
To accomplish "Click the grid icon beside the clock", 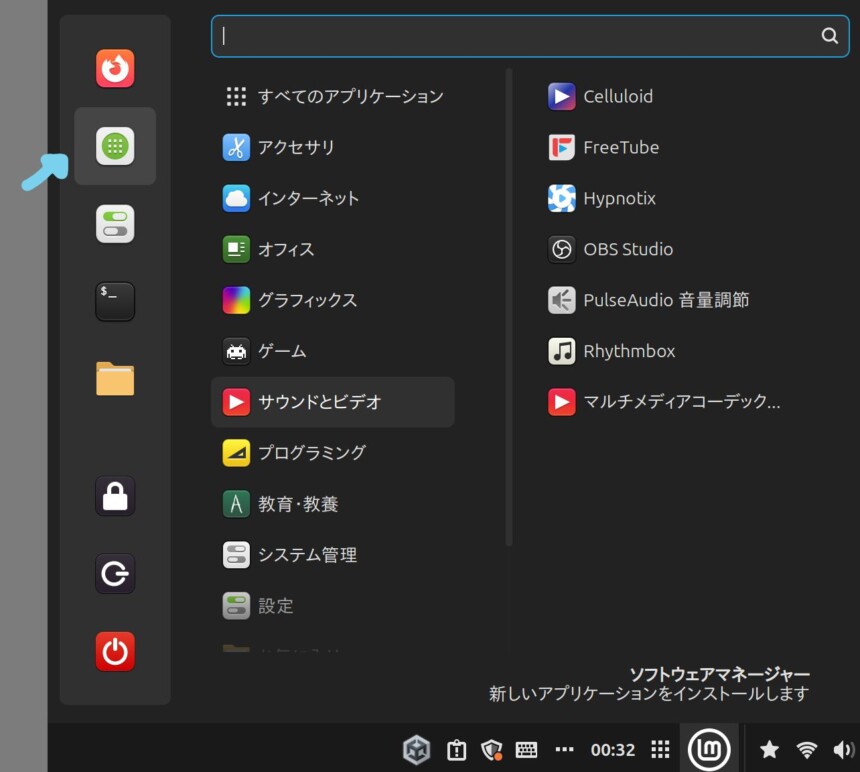I will point(660,750).
